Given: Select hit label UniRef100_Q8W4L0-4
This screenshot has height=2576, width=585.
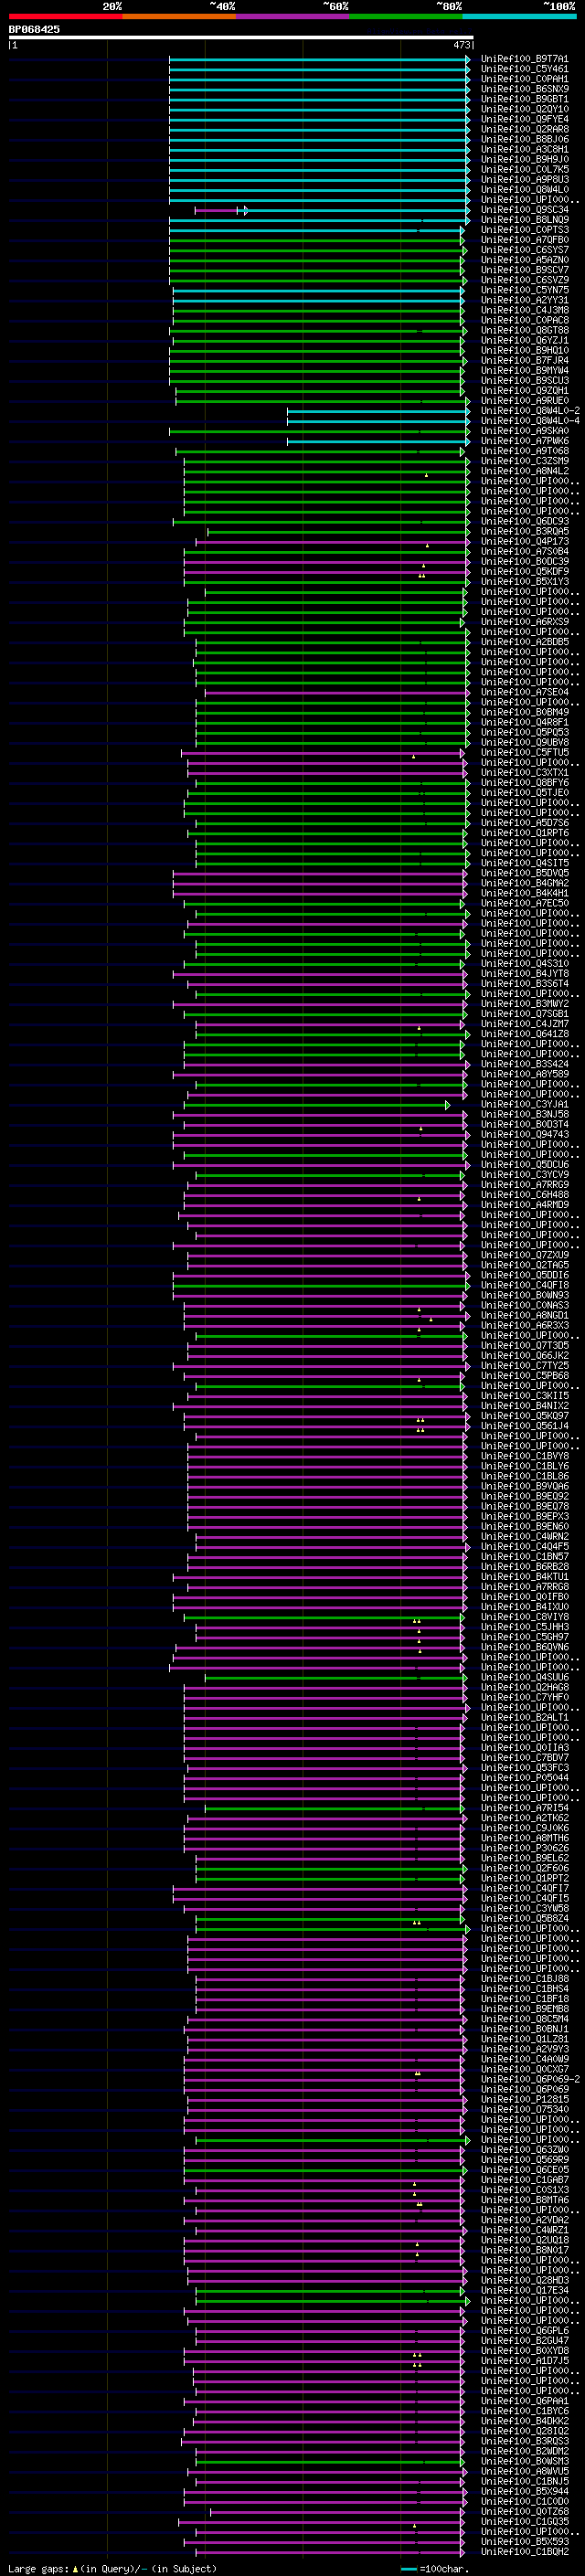Looking at the screenshot, I should [x=530, y=421].
